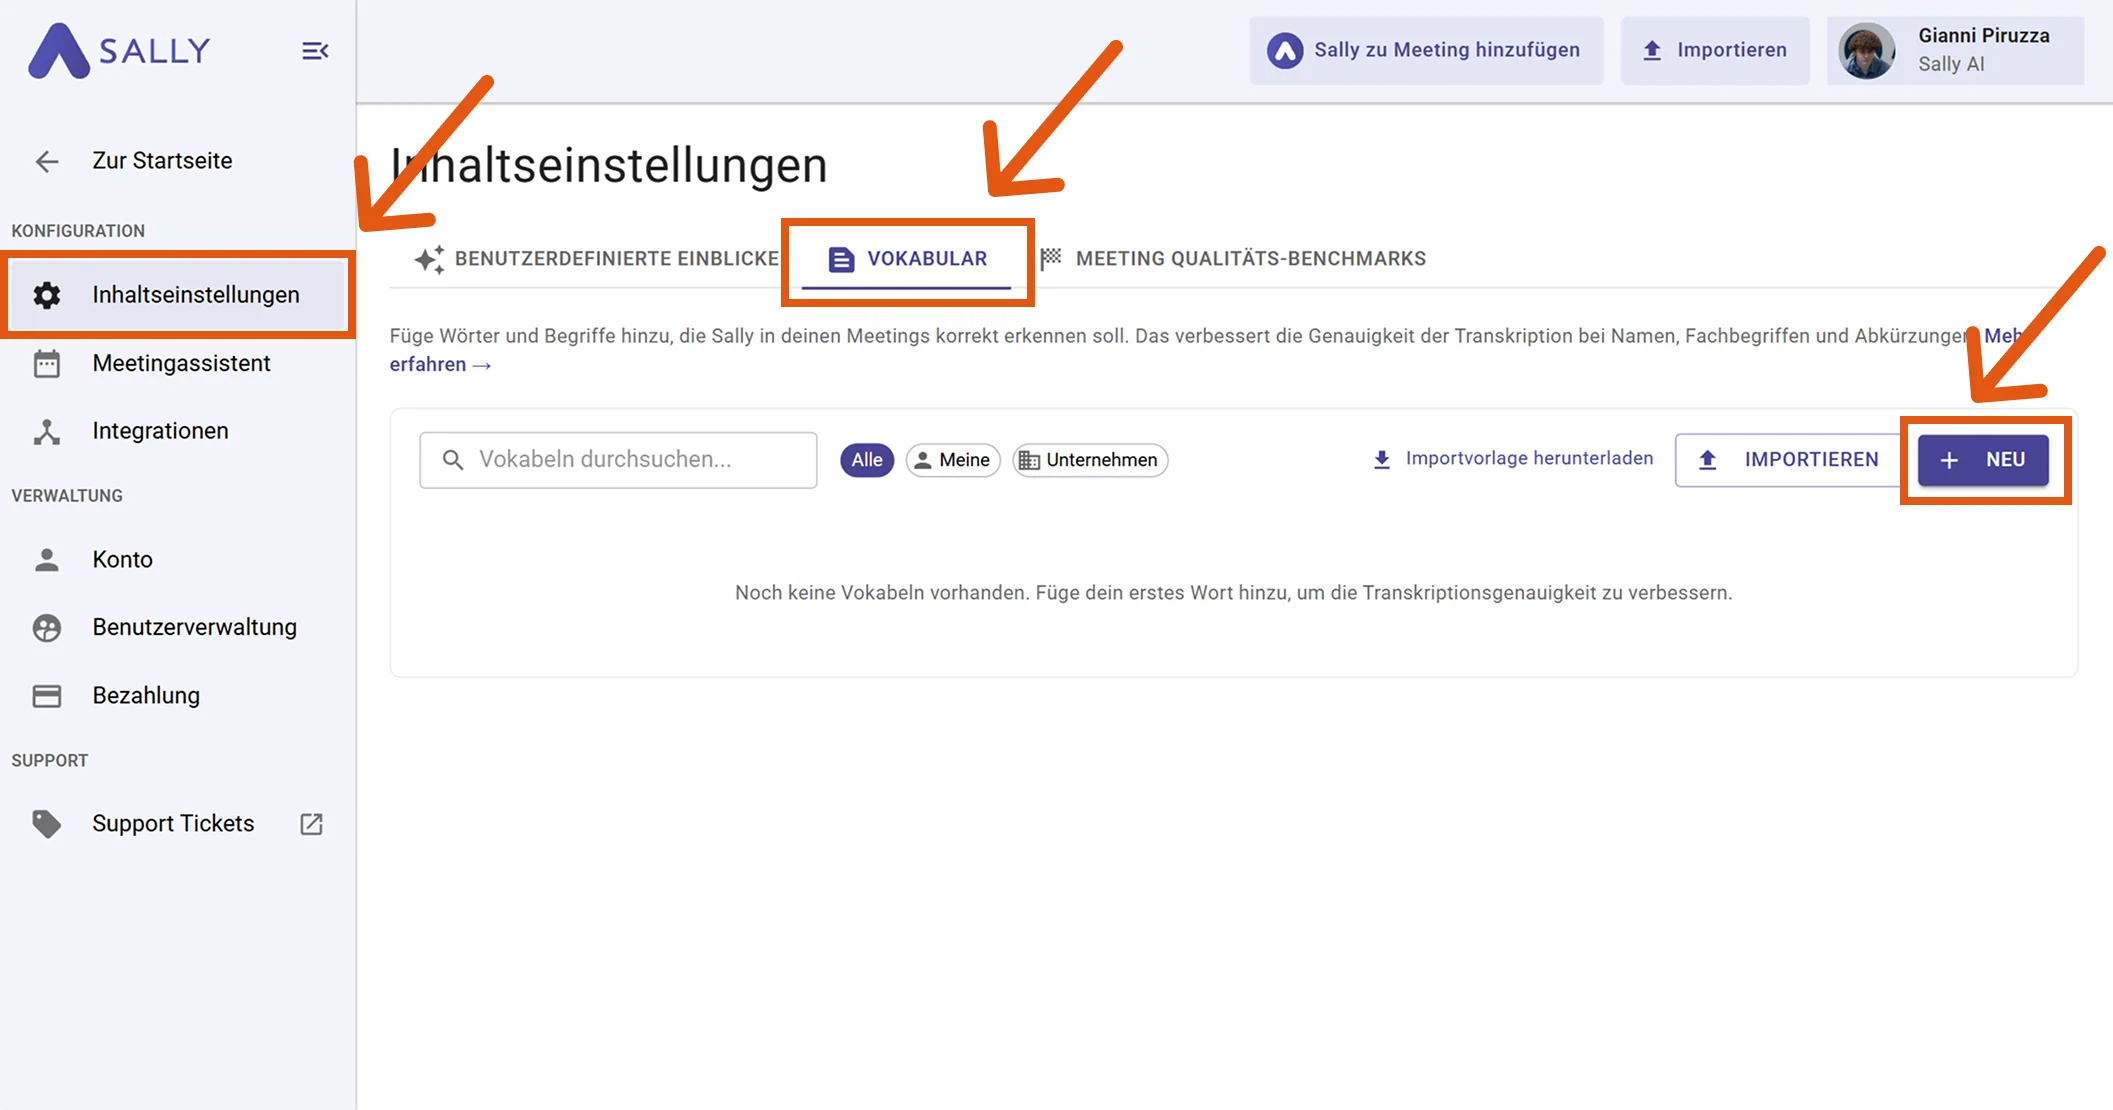Click the Sally logo
2113x1110 pixels.
click(x=119, y=50)
